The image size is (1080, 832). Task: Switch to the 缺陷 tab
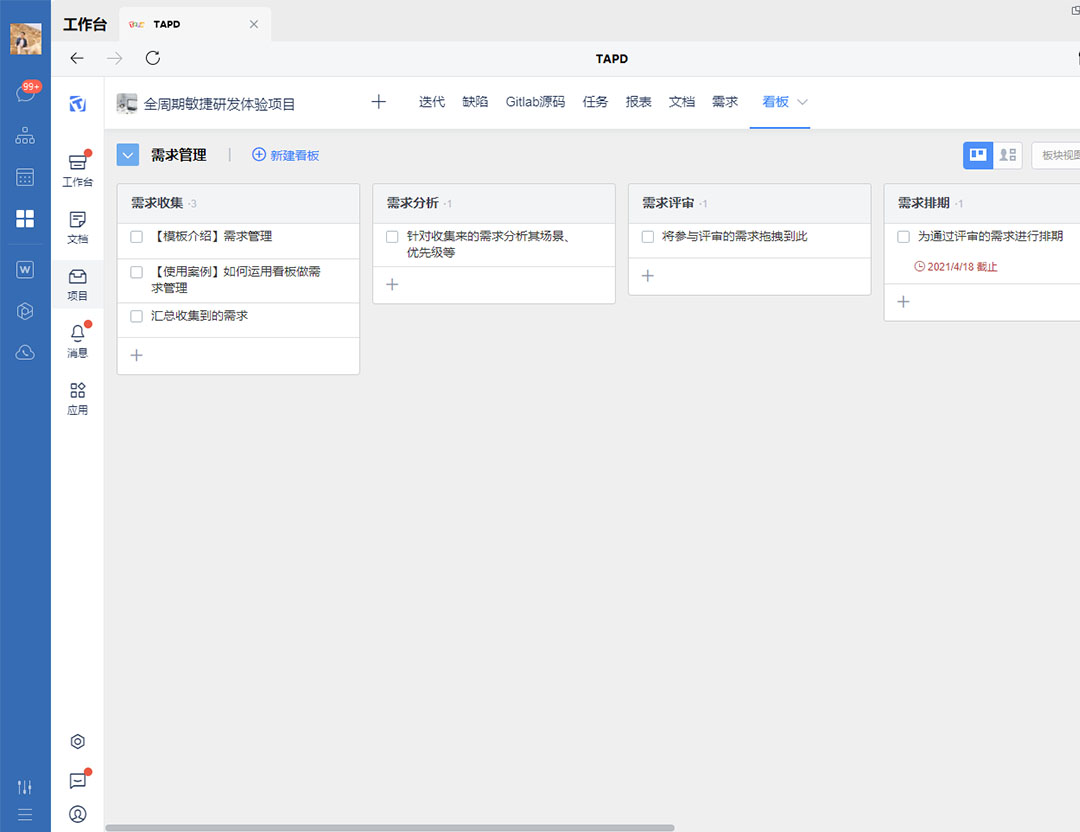475,102
